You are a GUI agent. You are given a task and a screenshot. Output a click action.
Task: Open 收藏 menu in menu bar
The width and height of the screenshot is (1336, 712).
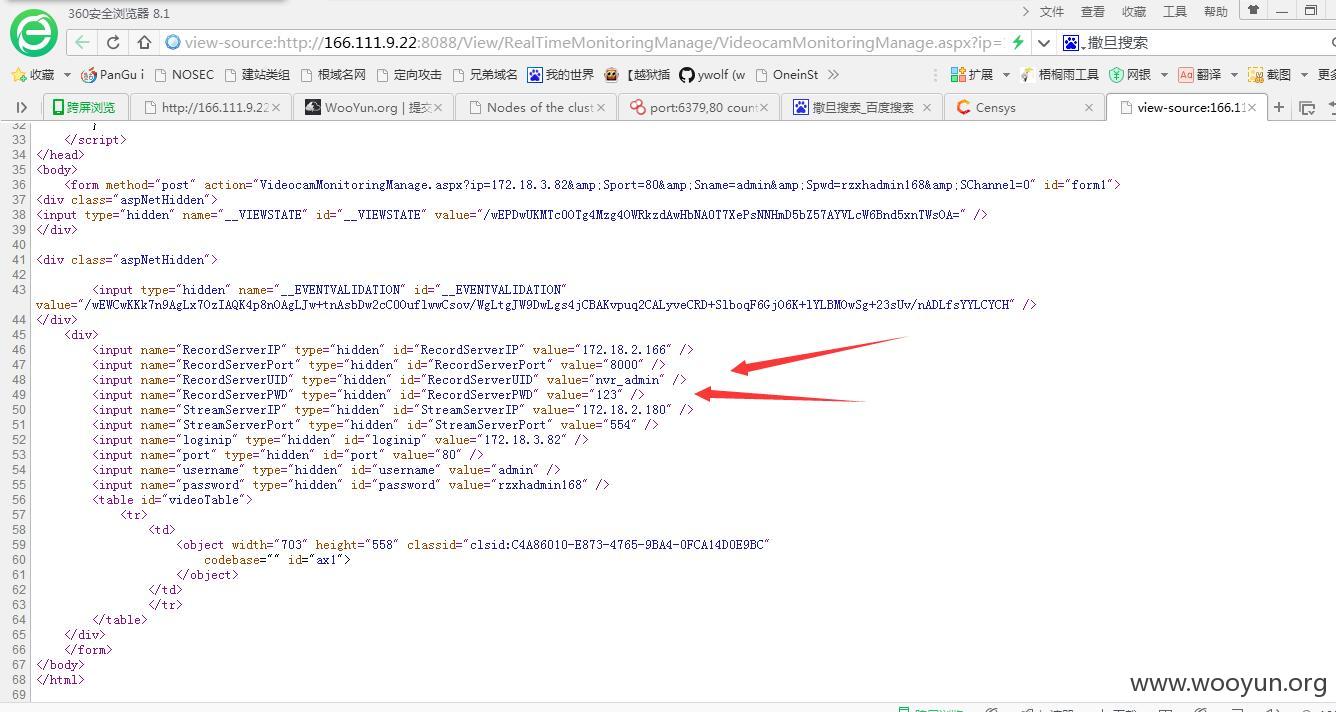[1134, 12]
